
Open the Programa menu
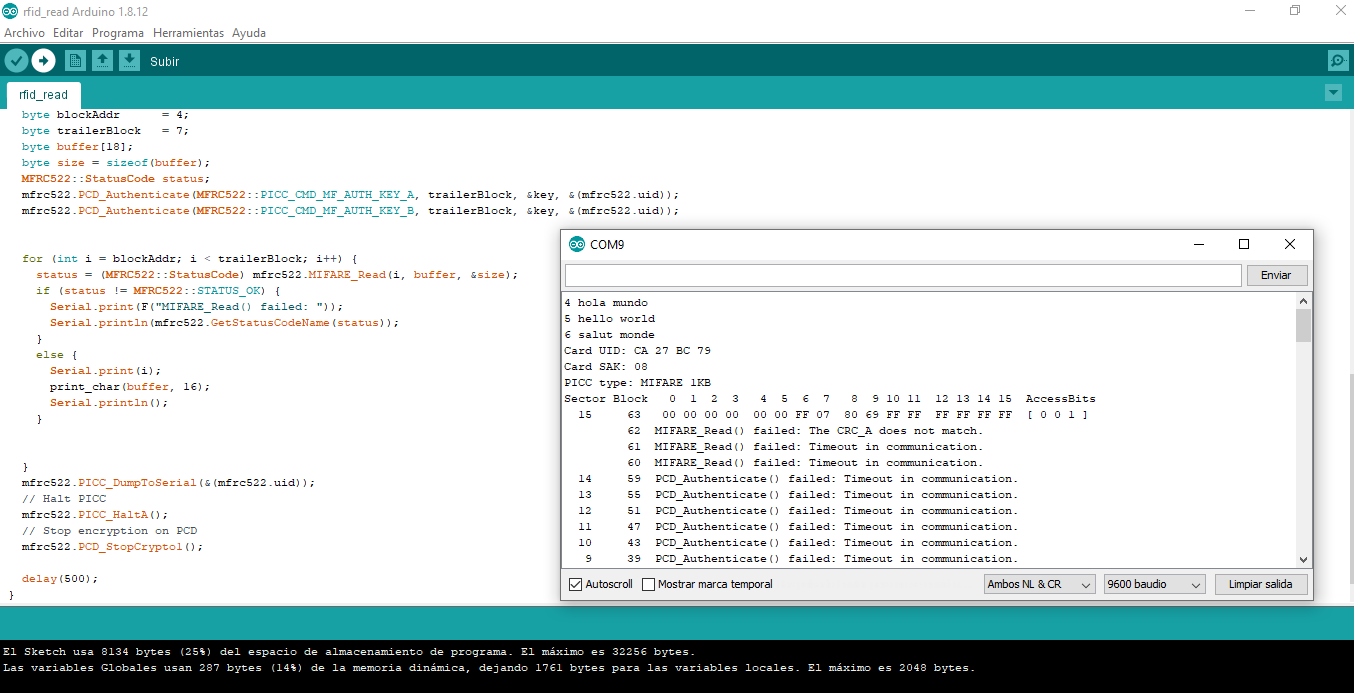(118, 33)
